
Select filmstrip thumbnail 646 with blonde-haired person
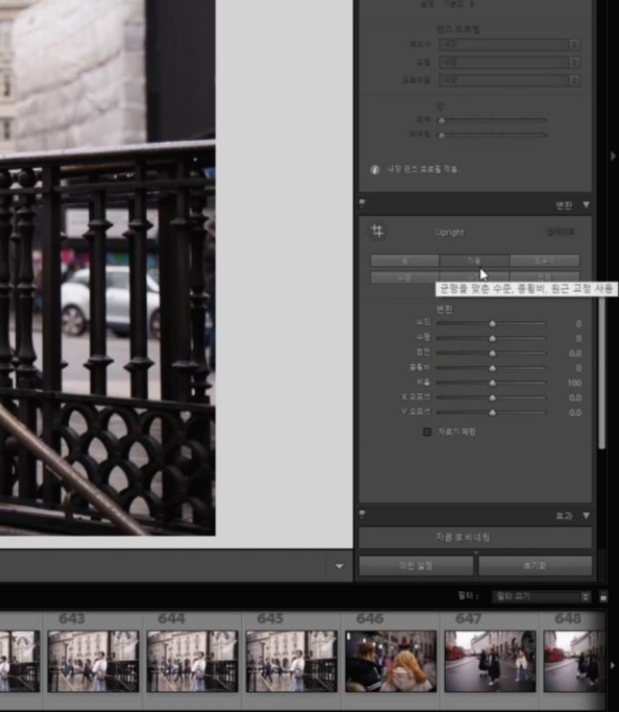click(x=391, y=661)
